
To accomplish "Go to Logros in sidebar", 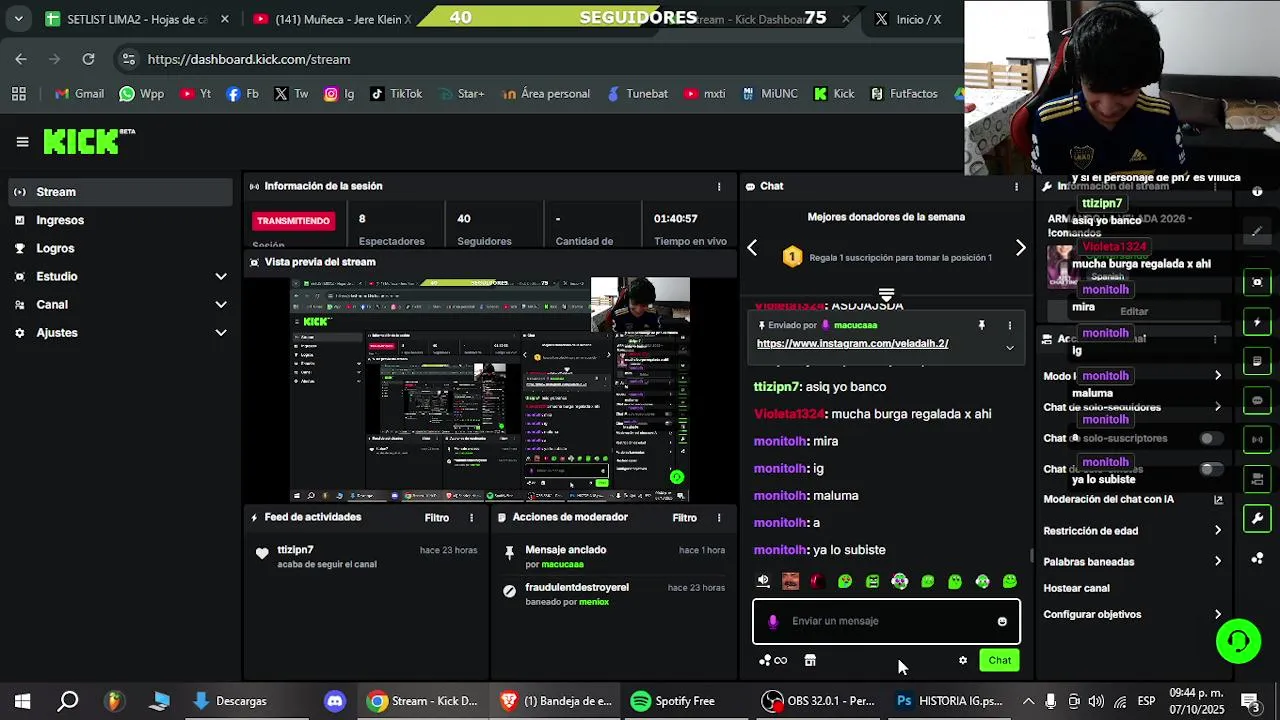I will click(x=120, y=248).
